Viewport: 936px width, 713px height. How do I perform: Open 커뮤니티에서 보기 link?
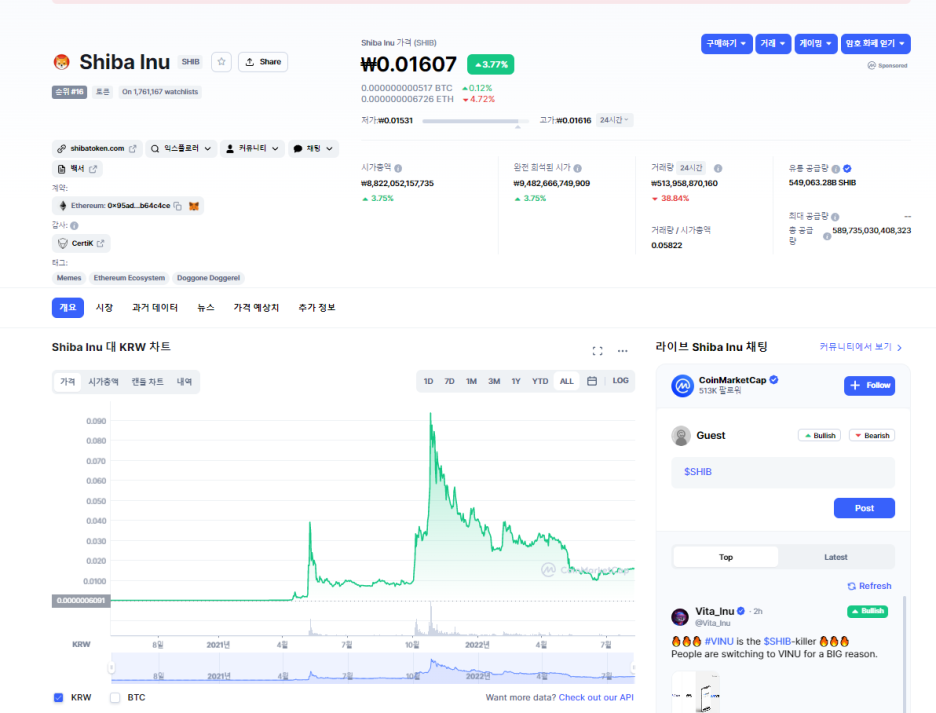860,347
